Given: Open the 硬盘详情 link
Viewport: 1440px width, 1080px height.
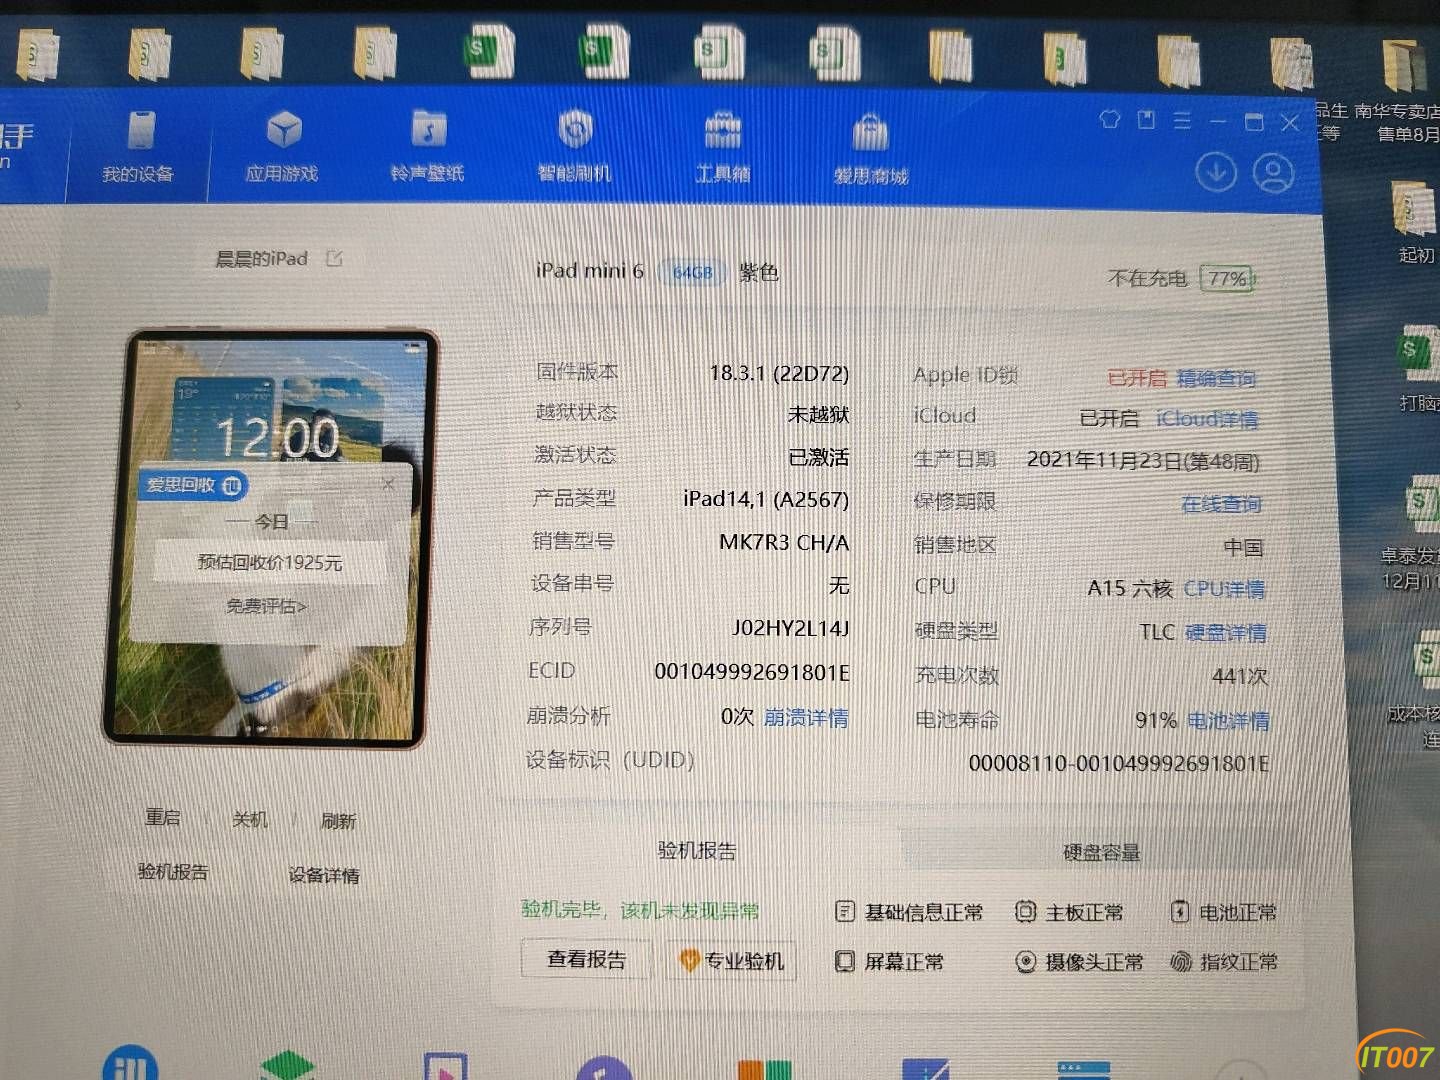Looking at the screenshot, I should (1226, 632).
